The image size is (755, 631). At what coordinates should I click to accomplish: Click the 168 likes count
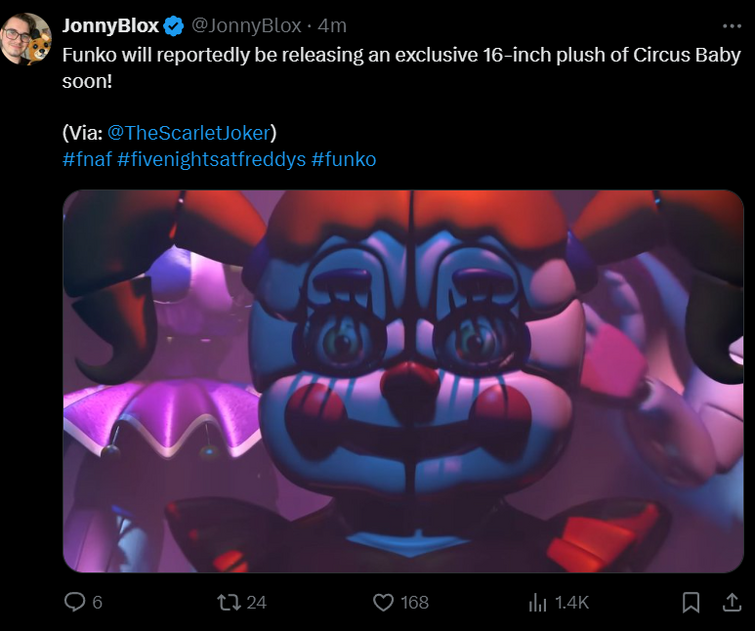tap(414, 602)
